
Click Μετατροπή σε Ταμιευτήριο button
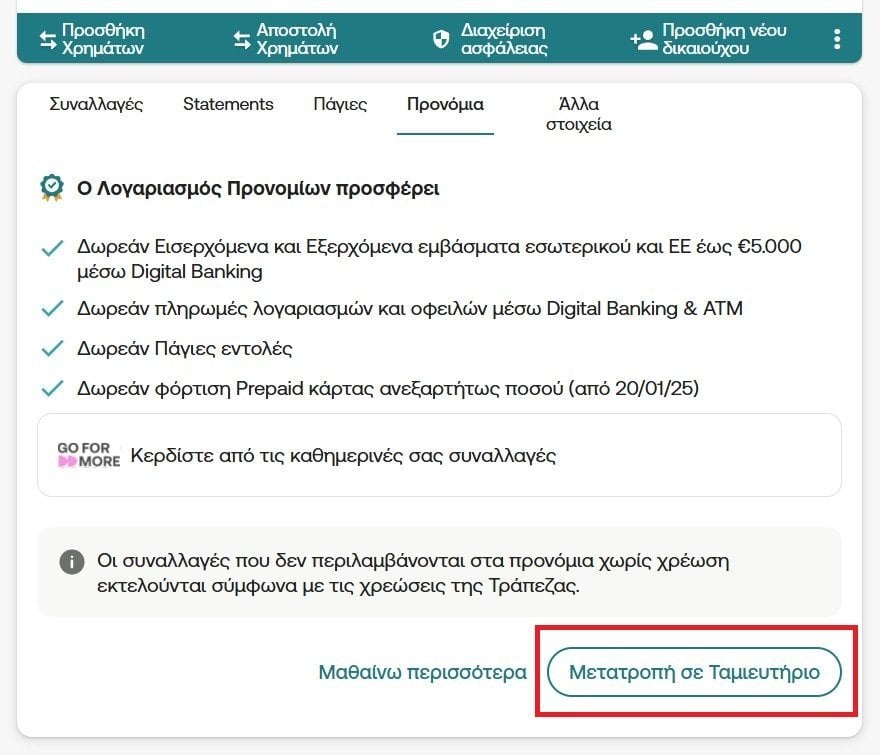click(x=694, y=672)
